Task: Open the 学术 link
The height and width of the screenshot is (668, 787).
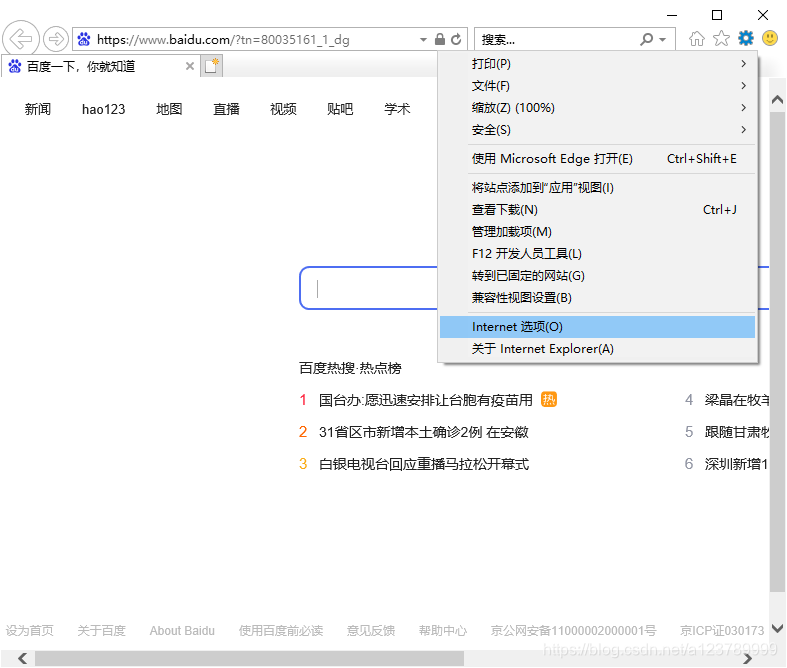Action: coord(397,109)
